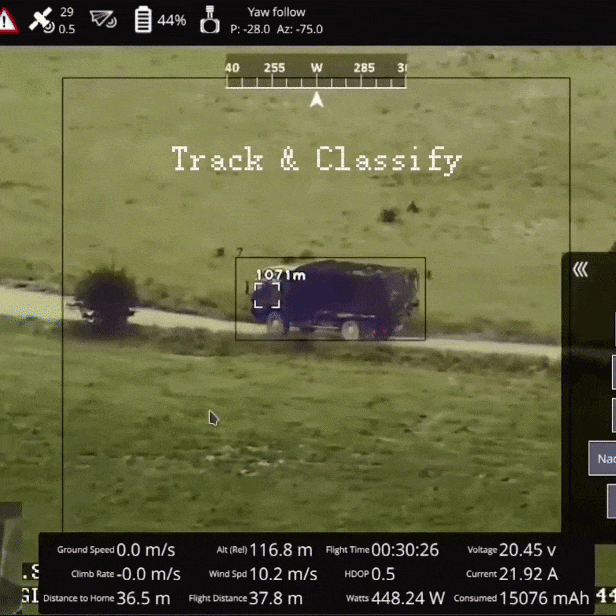Click the Watts 448.24 W value
Screen dimensions: 616x616
408,598
